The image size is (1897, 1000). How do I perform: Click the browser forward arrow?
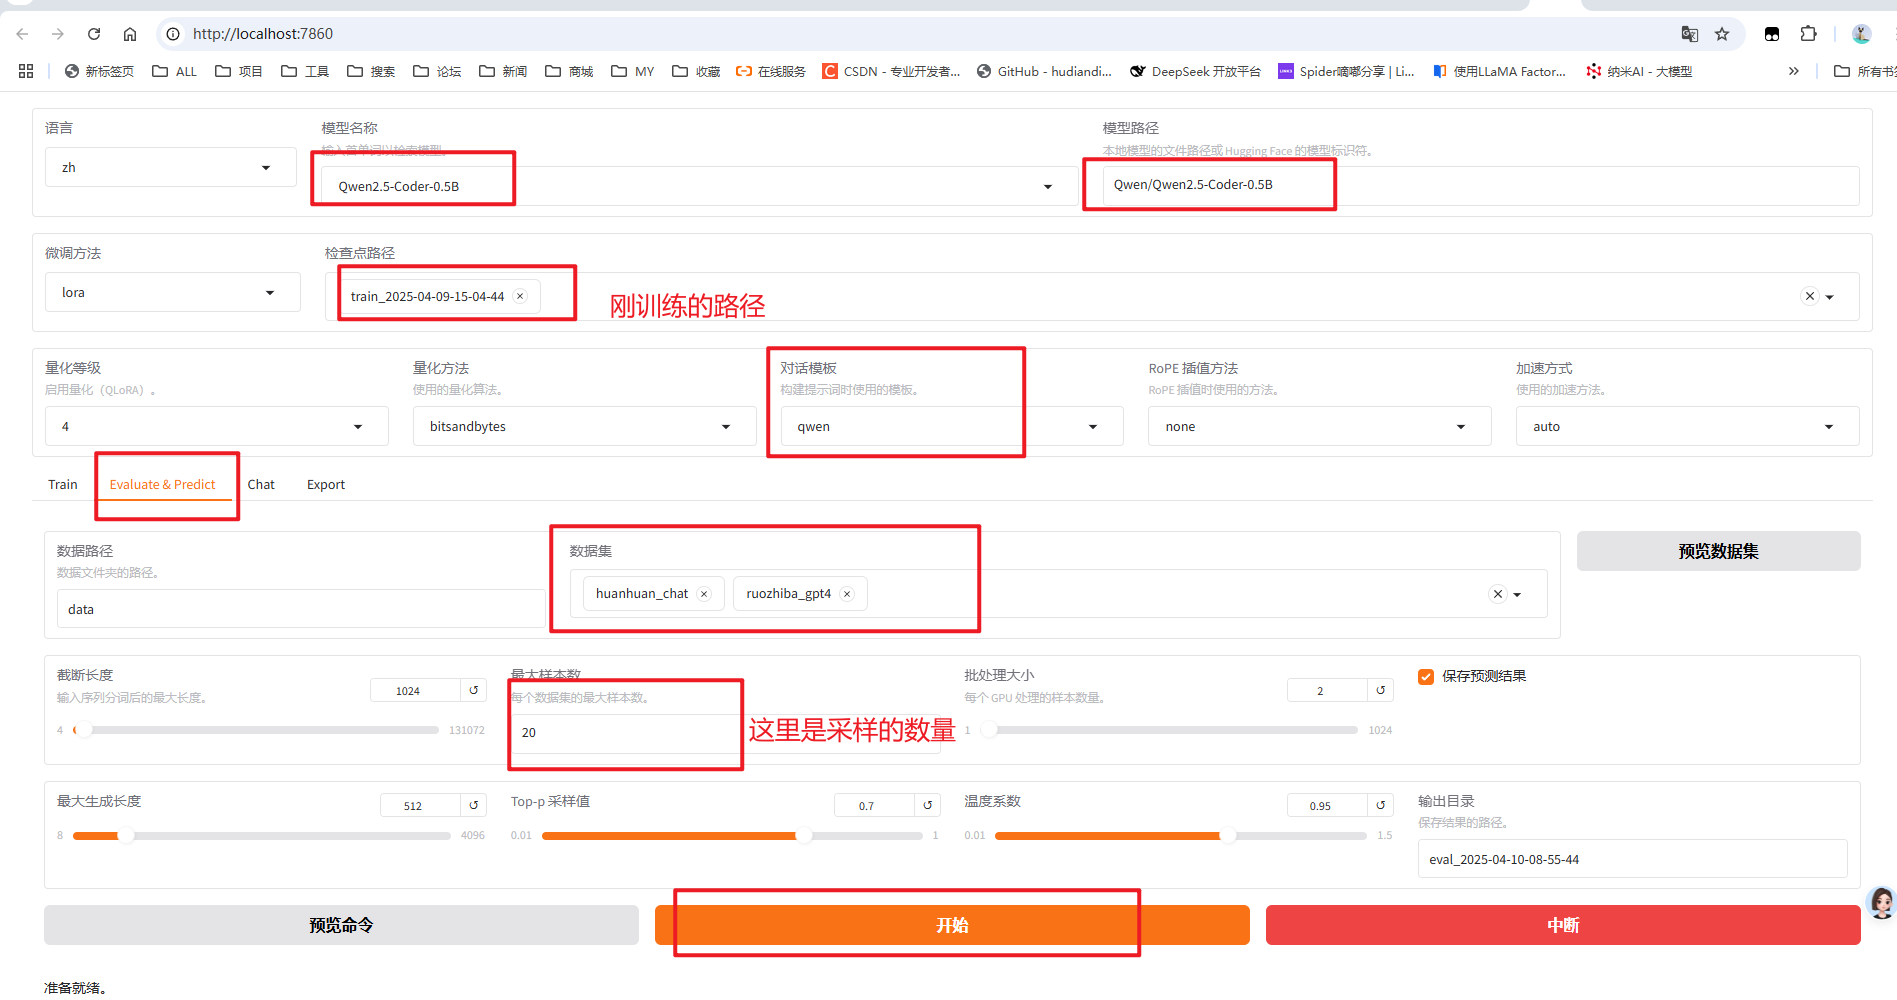(58, 34)
